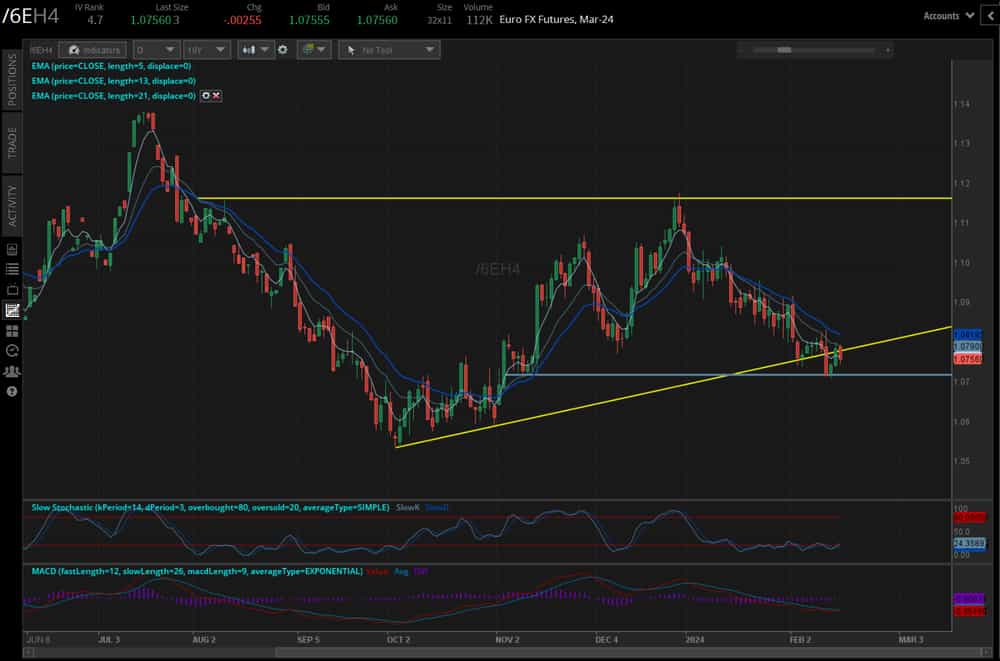Click the IV Rank value 4.7
The width and height of the screenshot is (1000, 661).
pyautogui.click(x=95, y=20)
